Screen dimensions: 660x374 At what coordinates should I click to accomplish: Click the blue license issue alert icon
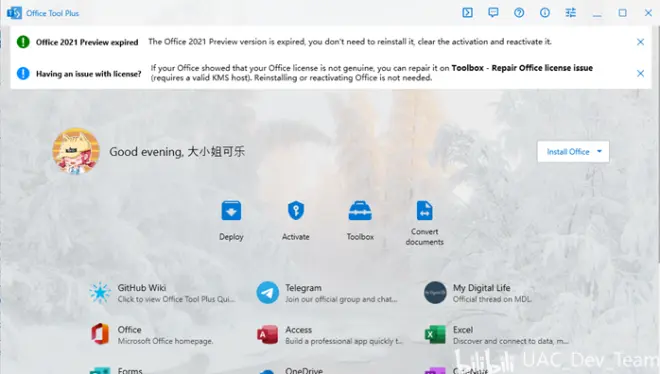click(23, 73)
